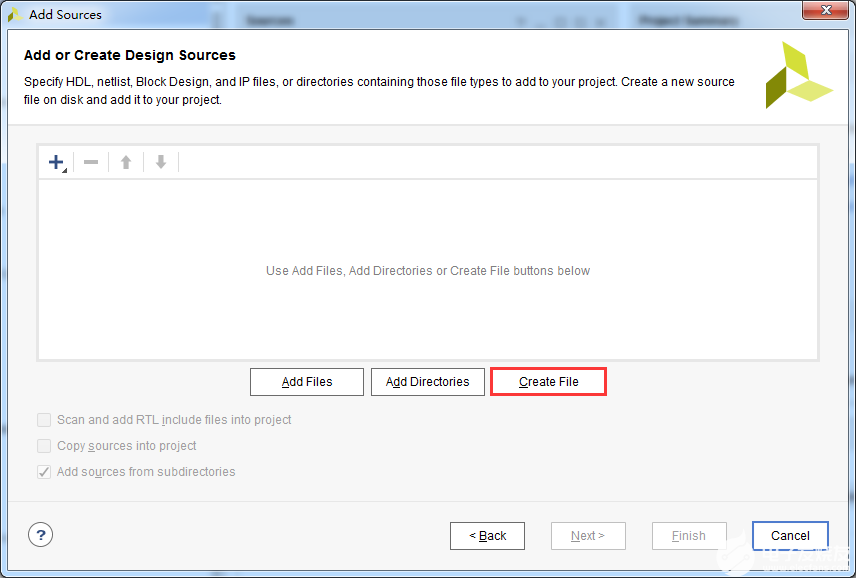Click the Add Directories button
Screen dimensions: 856x578
point(427,382)
